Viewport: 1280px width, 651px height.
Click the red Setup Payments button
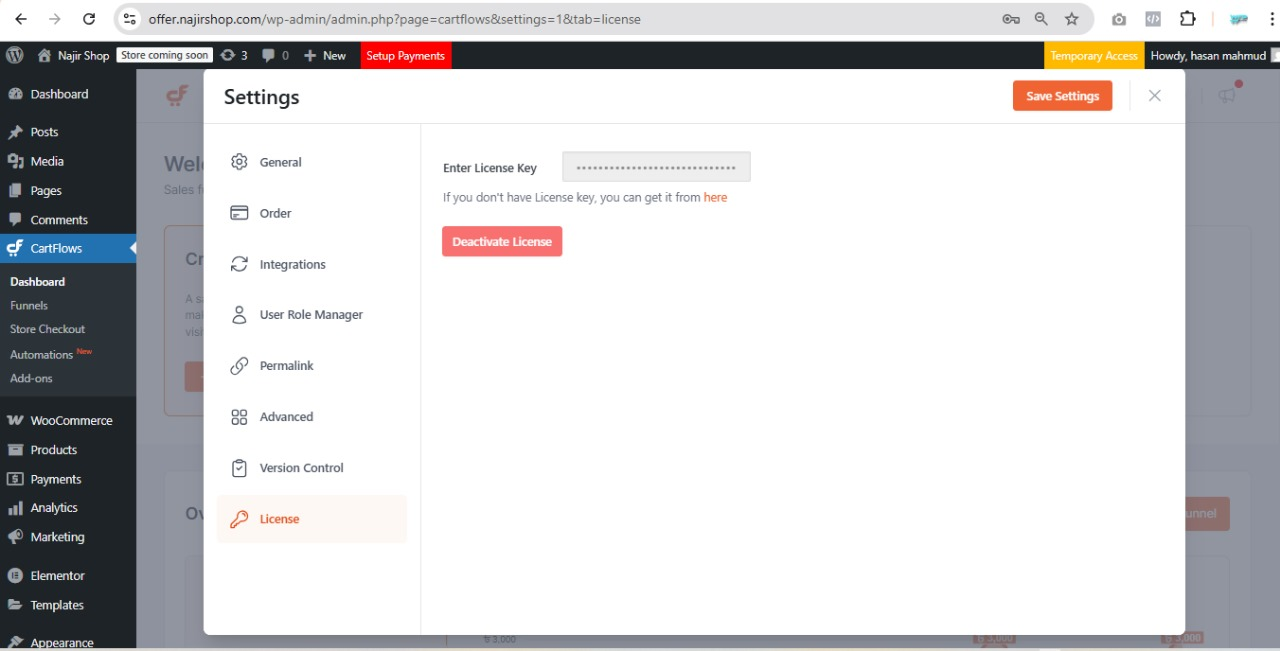405,56
